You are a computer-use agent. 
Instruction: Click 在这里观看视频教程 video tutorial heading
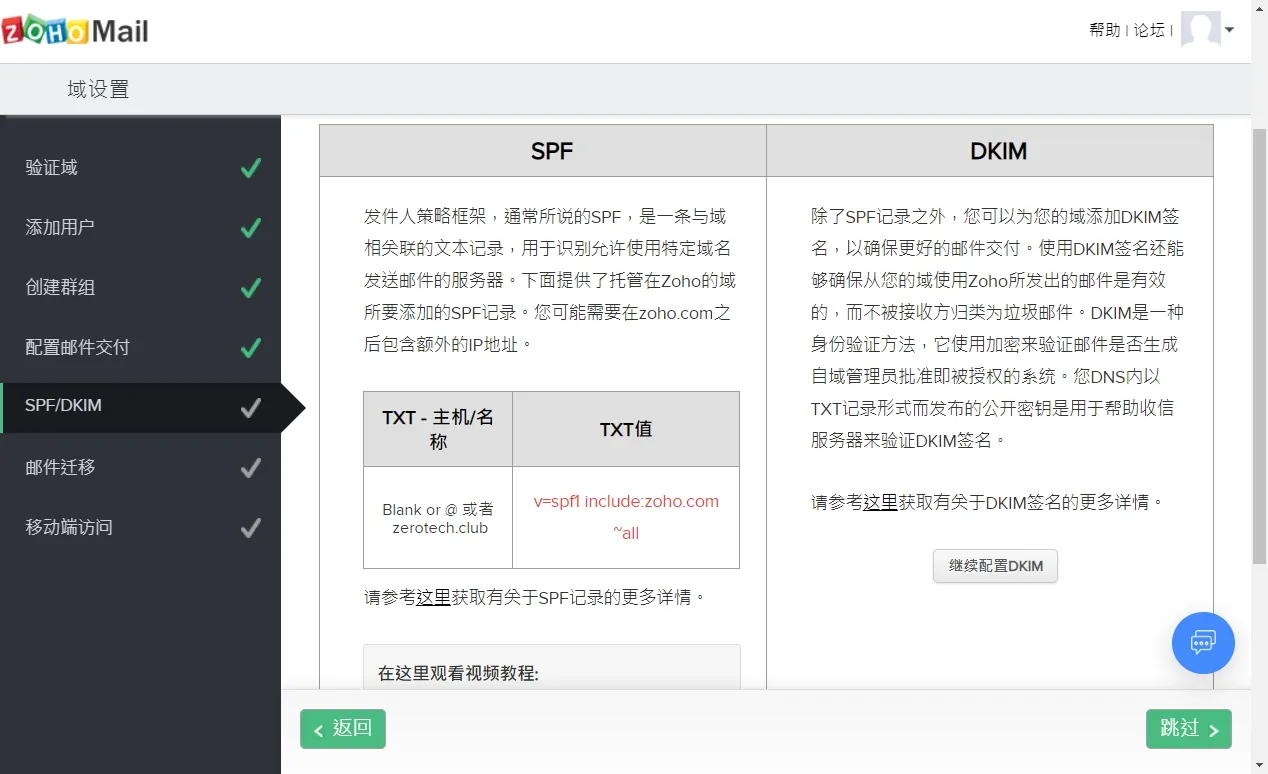click(458, 674)
